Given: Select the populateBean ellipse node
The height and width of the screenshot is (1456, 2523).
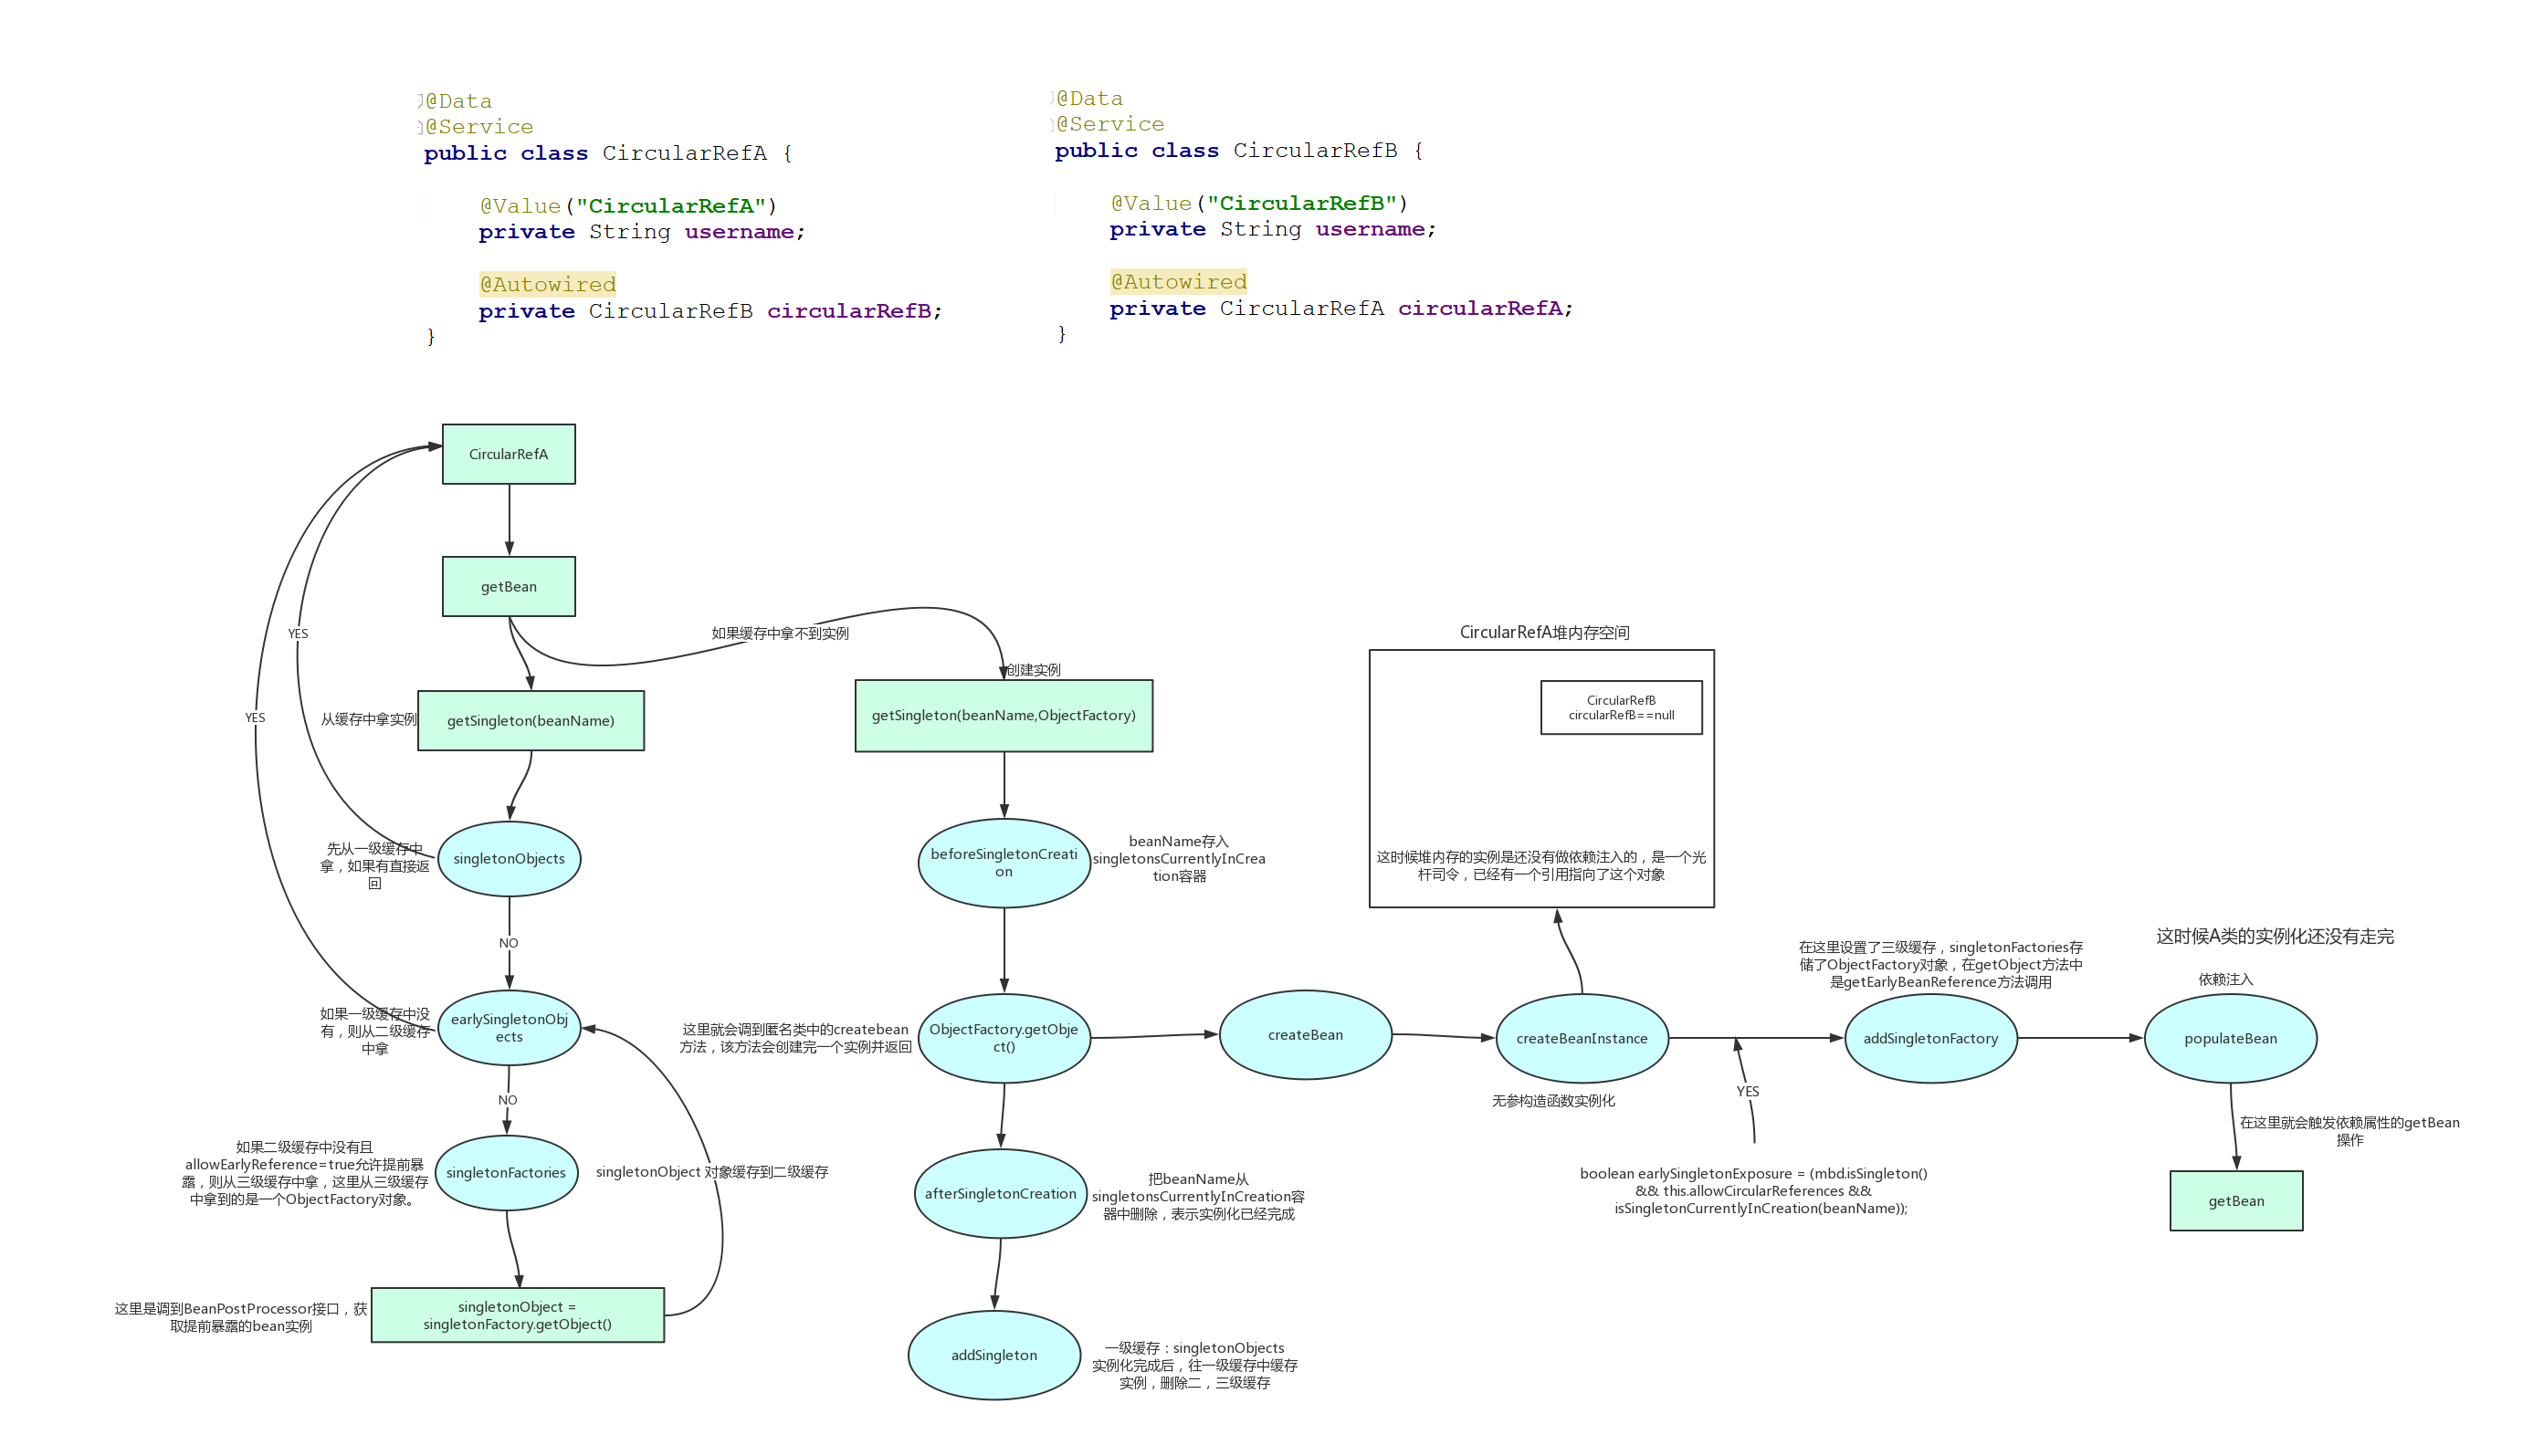Looking at the screenshot, I should pos(2229,1039).
